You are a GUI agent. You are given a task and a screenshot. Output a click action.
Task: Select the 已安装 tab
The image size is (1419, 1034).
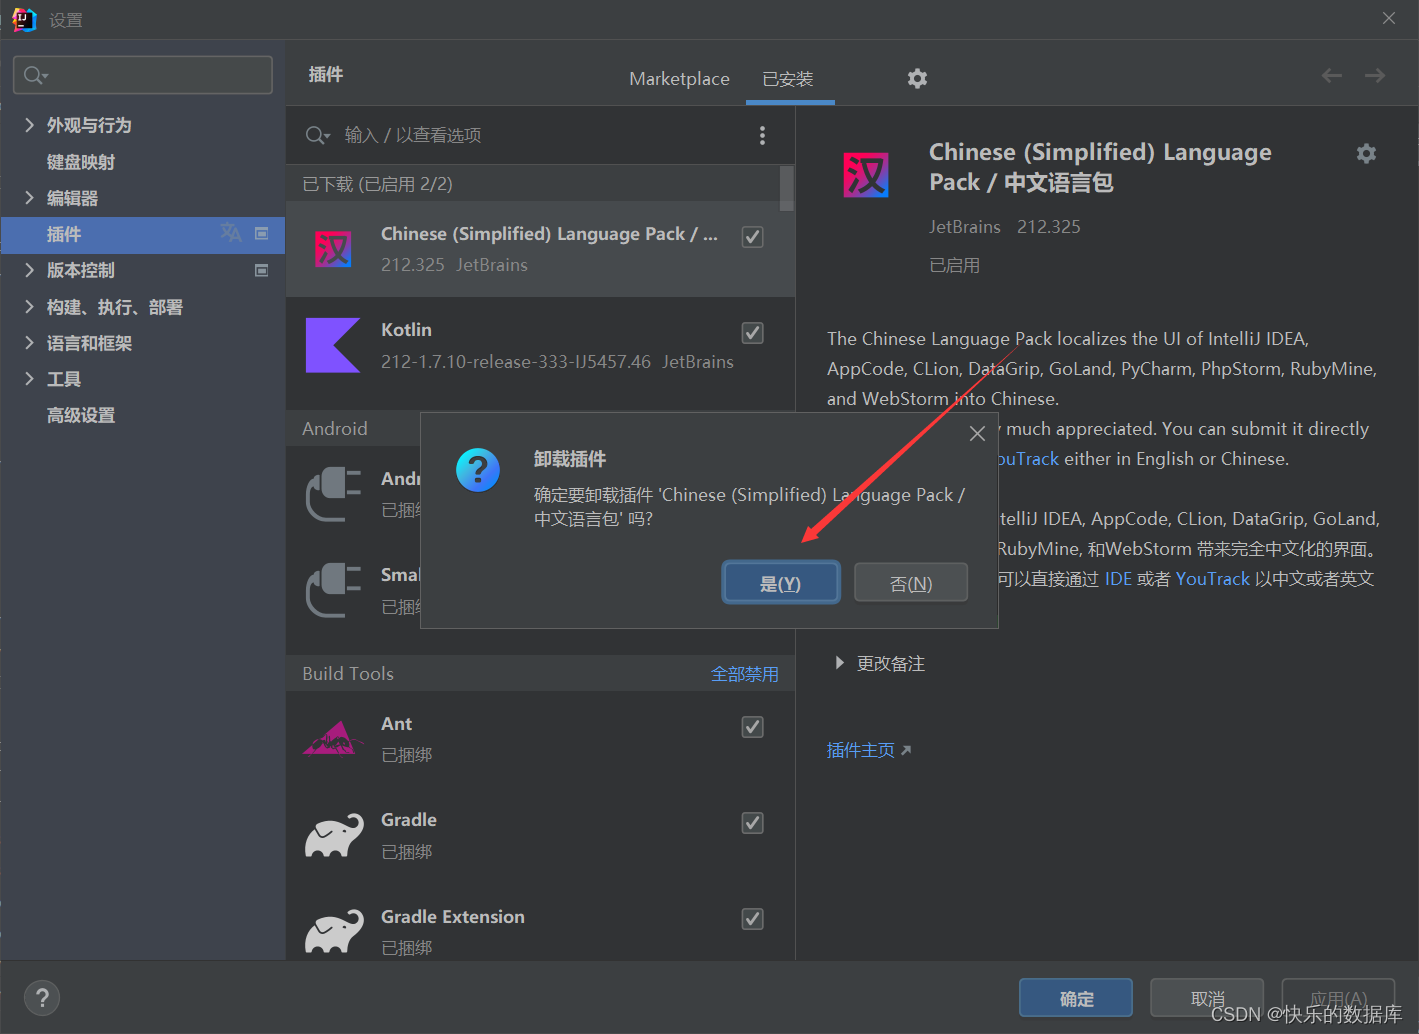pos(788,78)
